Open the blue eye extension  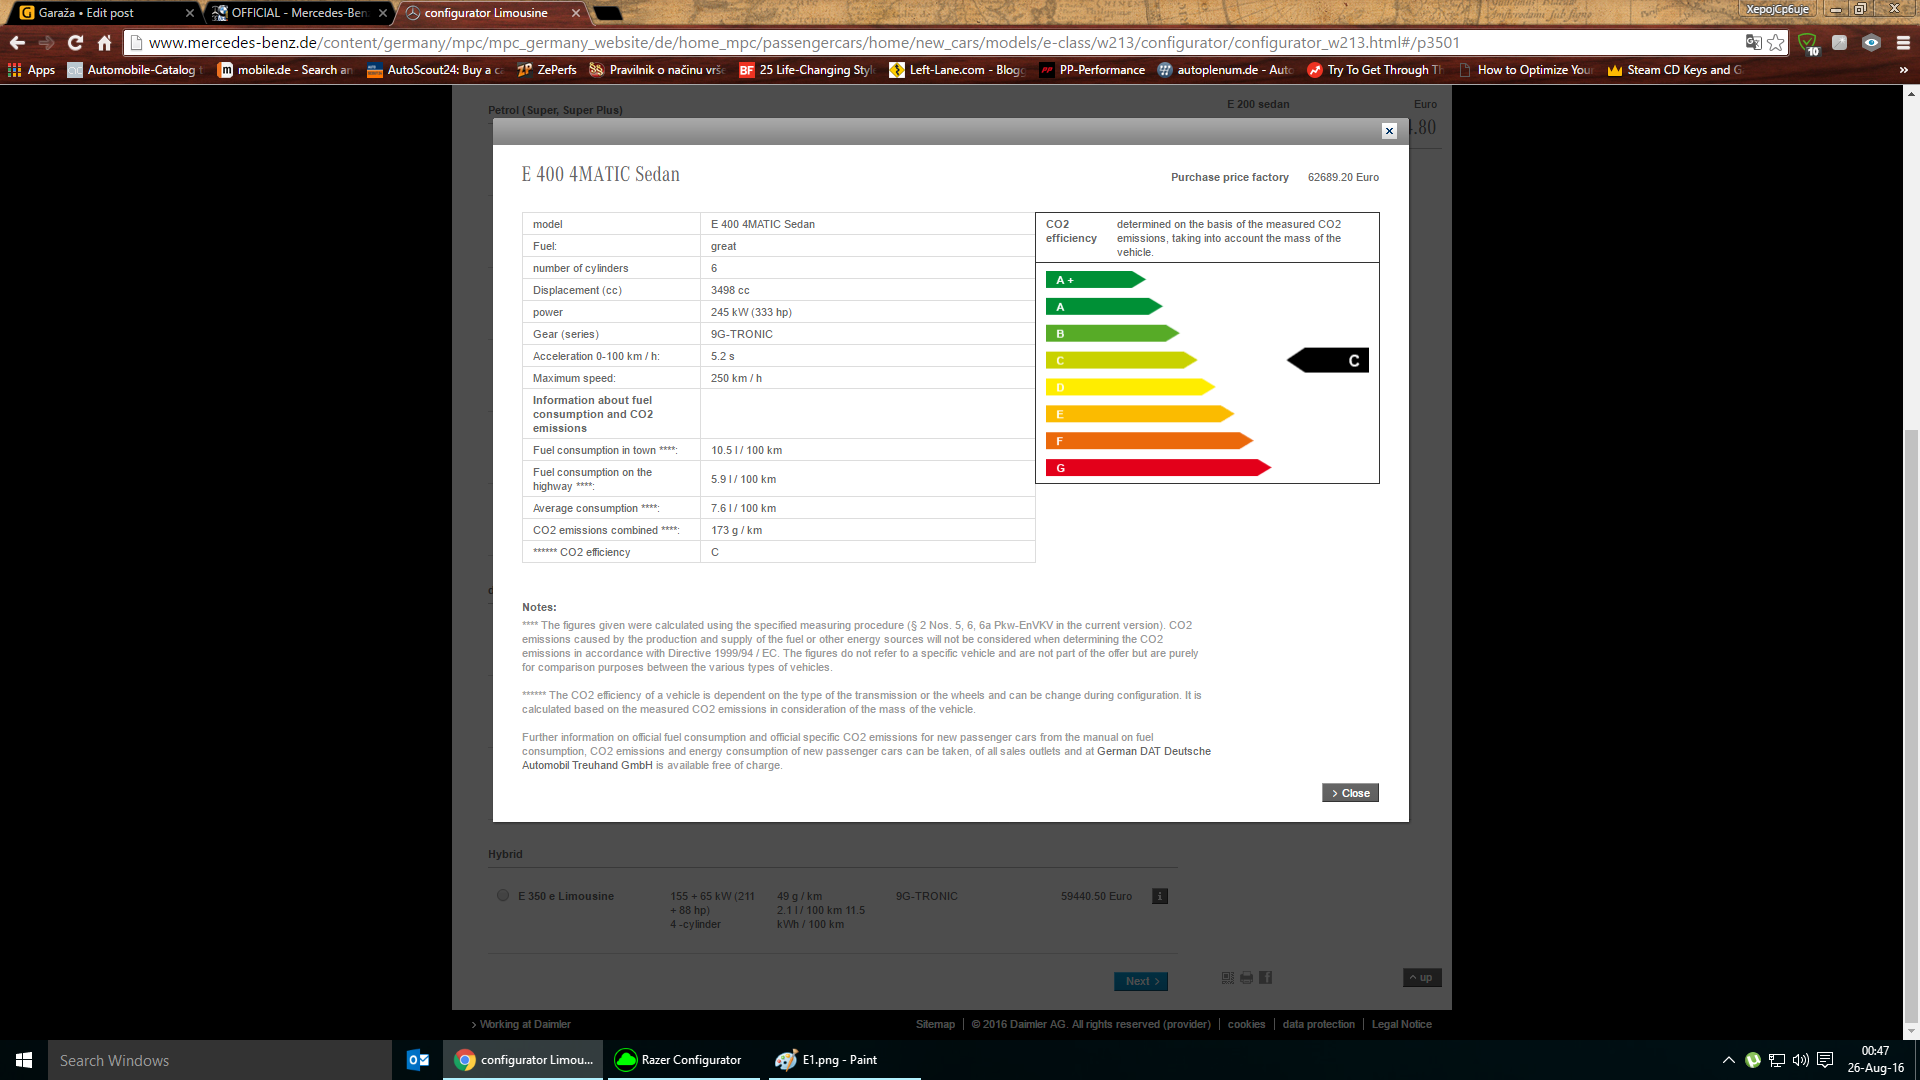pyautogui.click(x=1871, y=42)
